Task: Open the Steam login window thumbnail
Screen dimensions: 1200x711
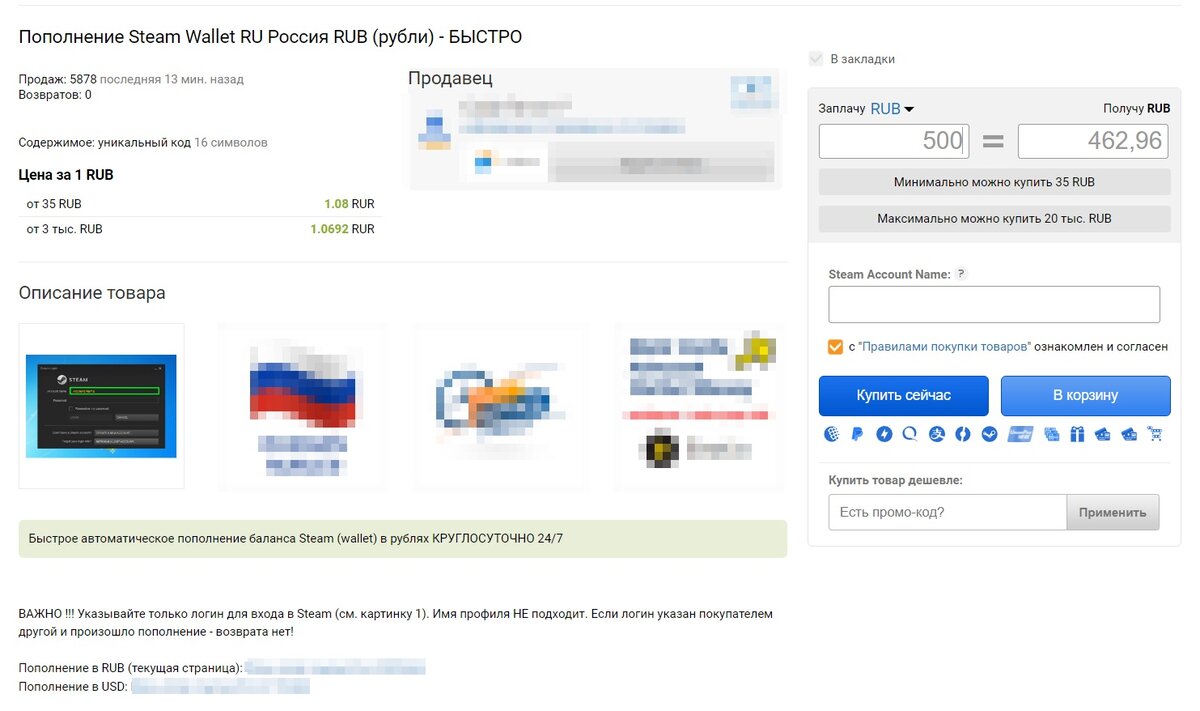Action: click(101, 406)
